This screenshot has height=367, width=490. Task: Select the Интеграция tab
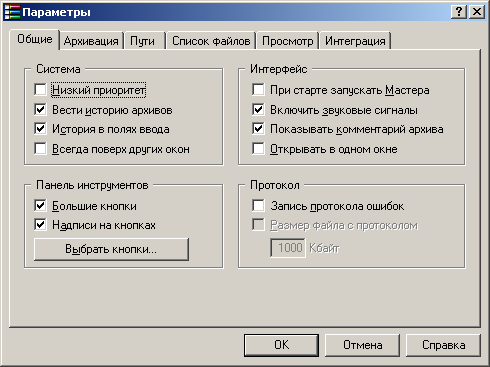coord(355,41)
